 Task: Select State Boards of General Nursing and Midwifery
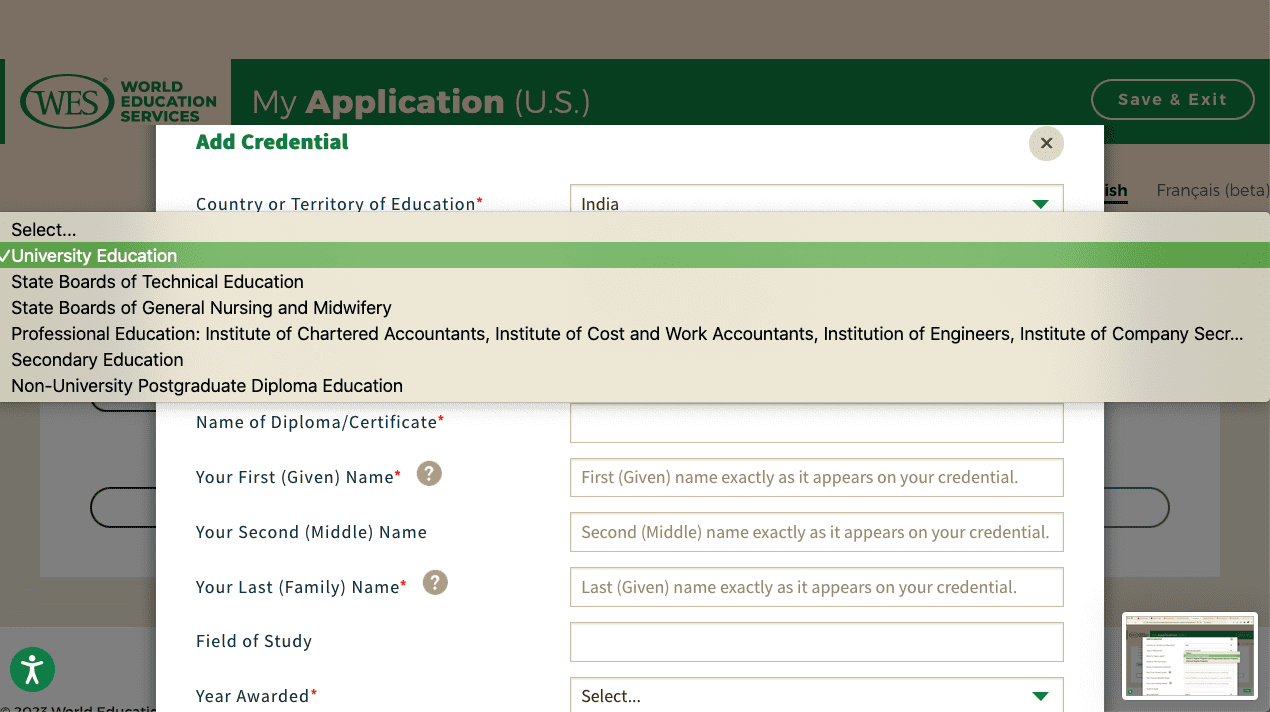pyautogui.click(x=200, y=307)
